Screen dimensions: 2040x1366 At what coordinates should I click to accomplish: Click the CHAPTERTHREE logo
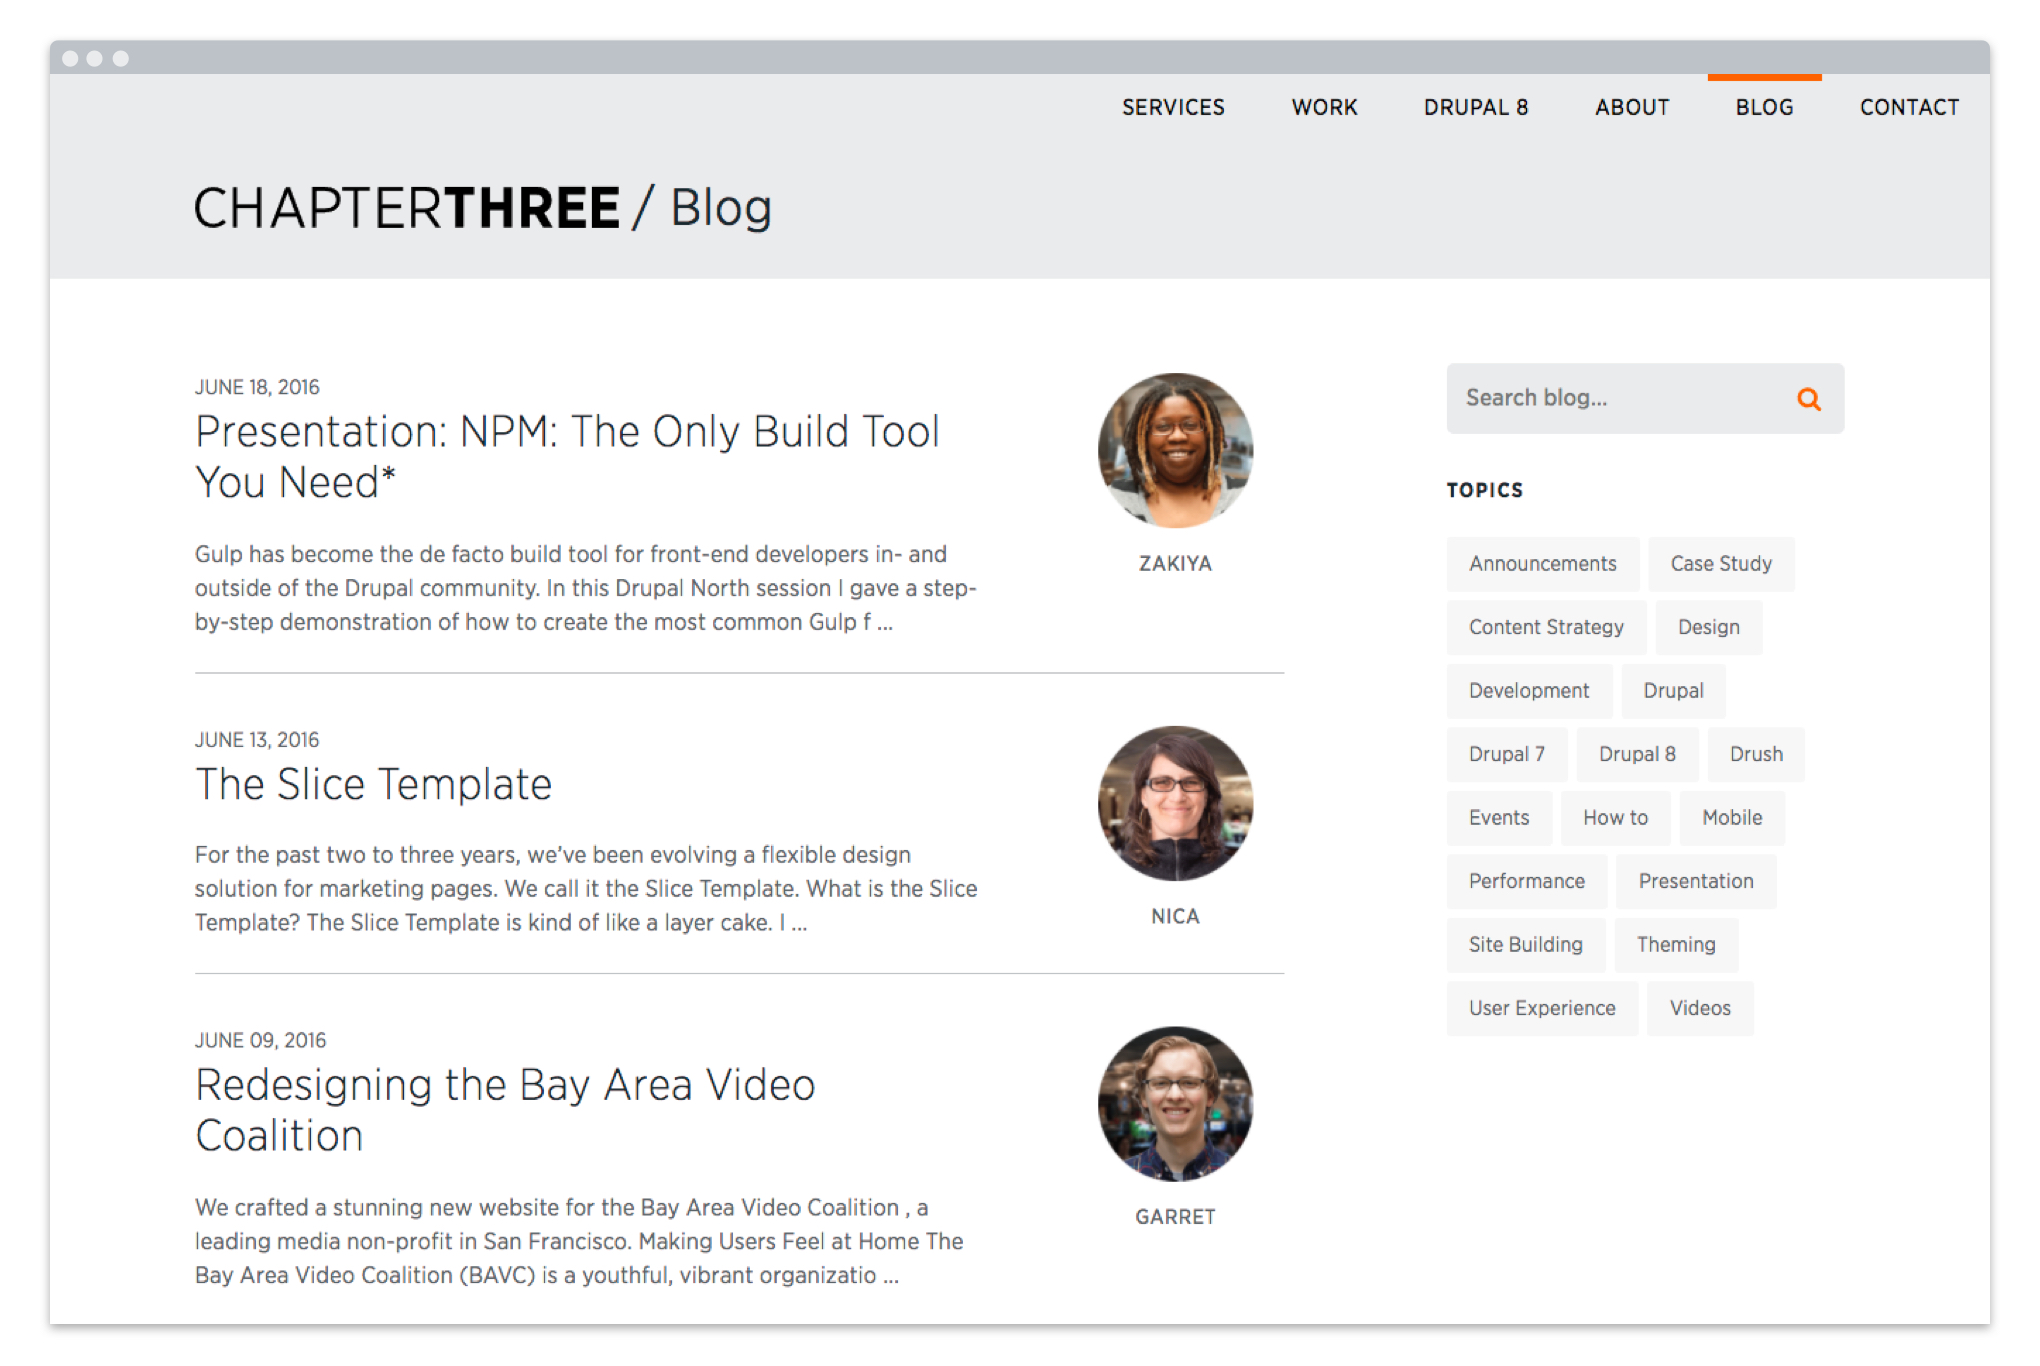pos(407,208)
